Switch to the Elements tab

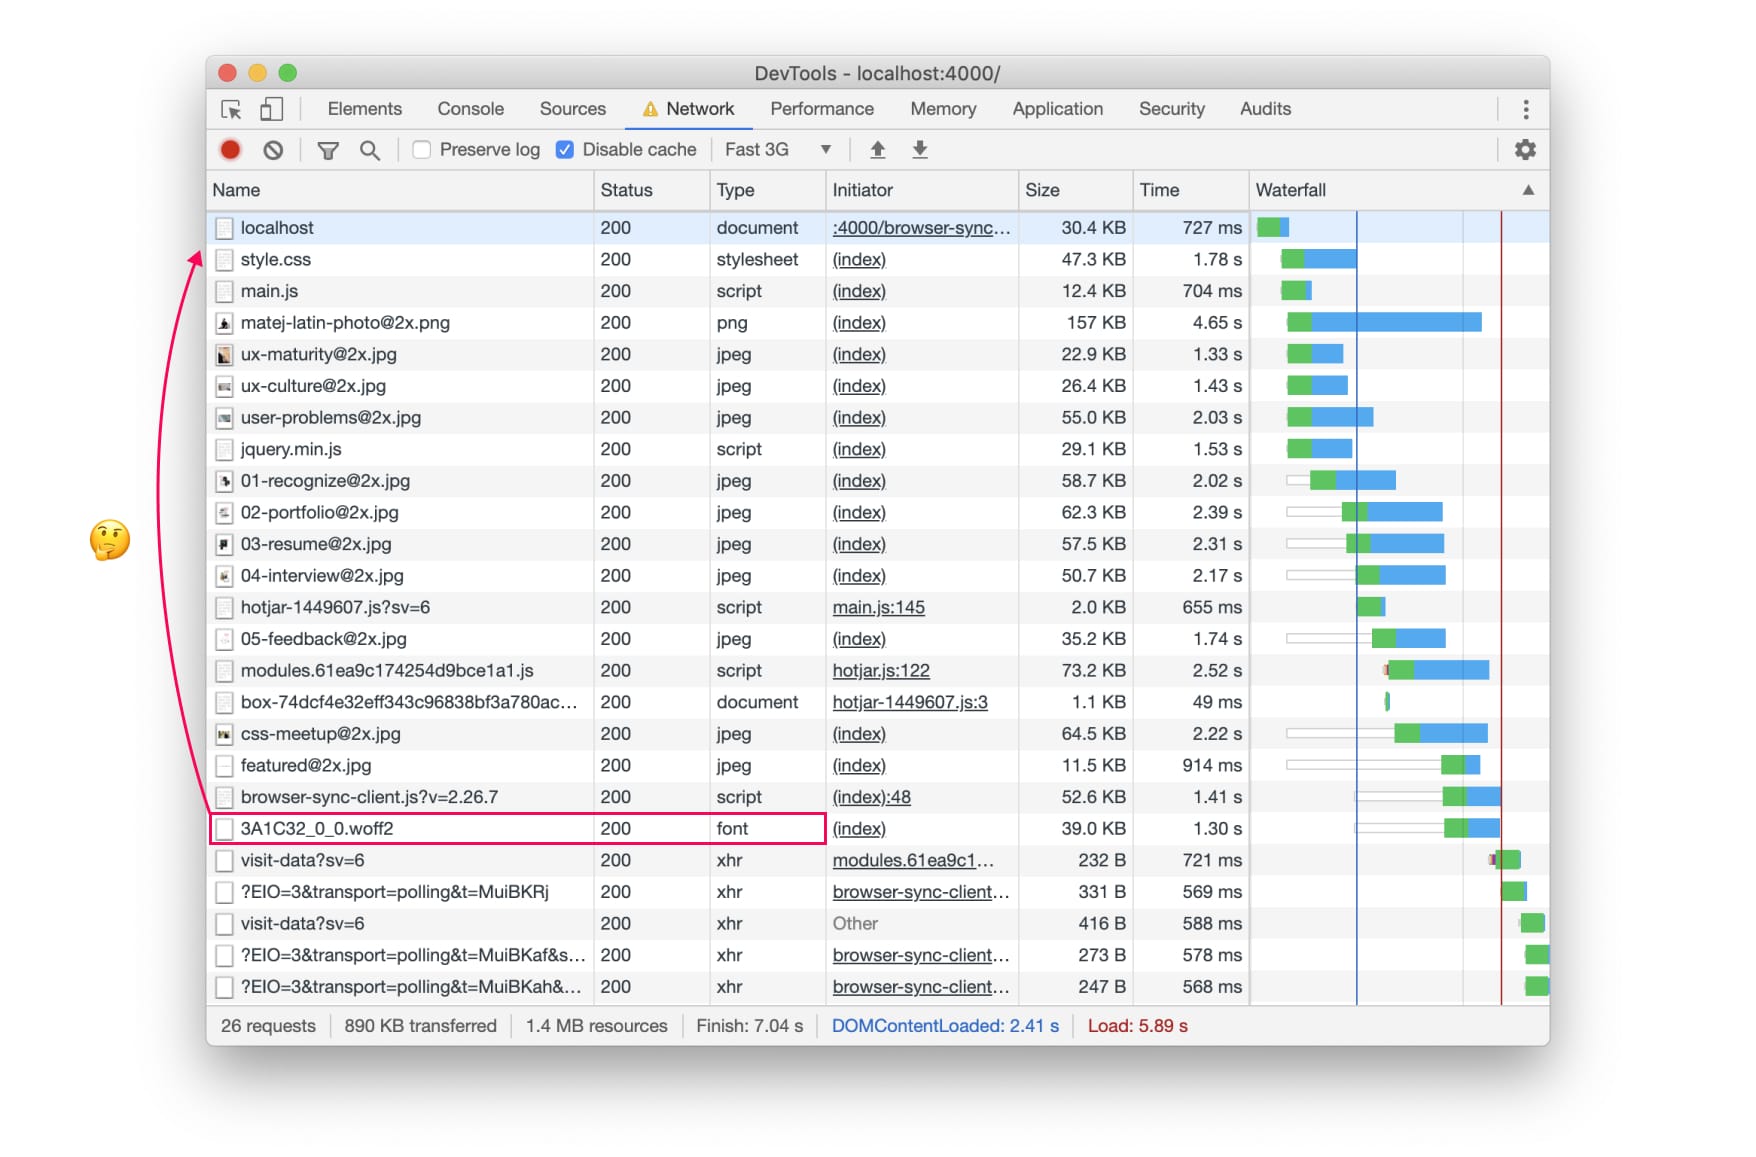[364, 109]
